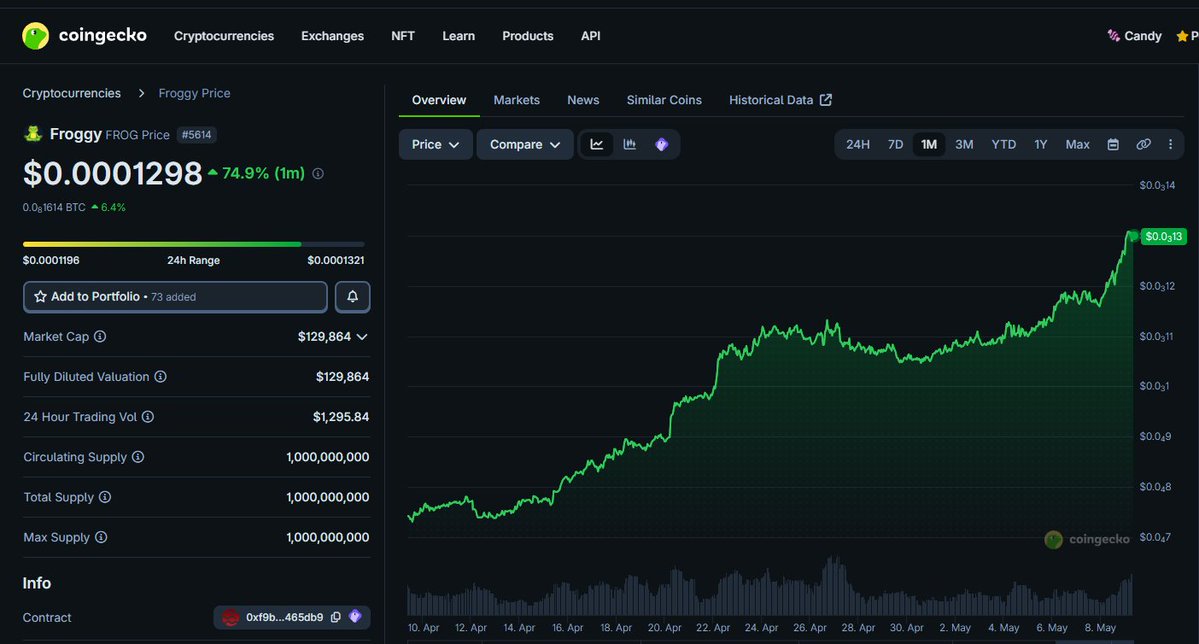
Task: Open the Exchanges nav menu
Action: 333,36
